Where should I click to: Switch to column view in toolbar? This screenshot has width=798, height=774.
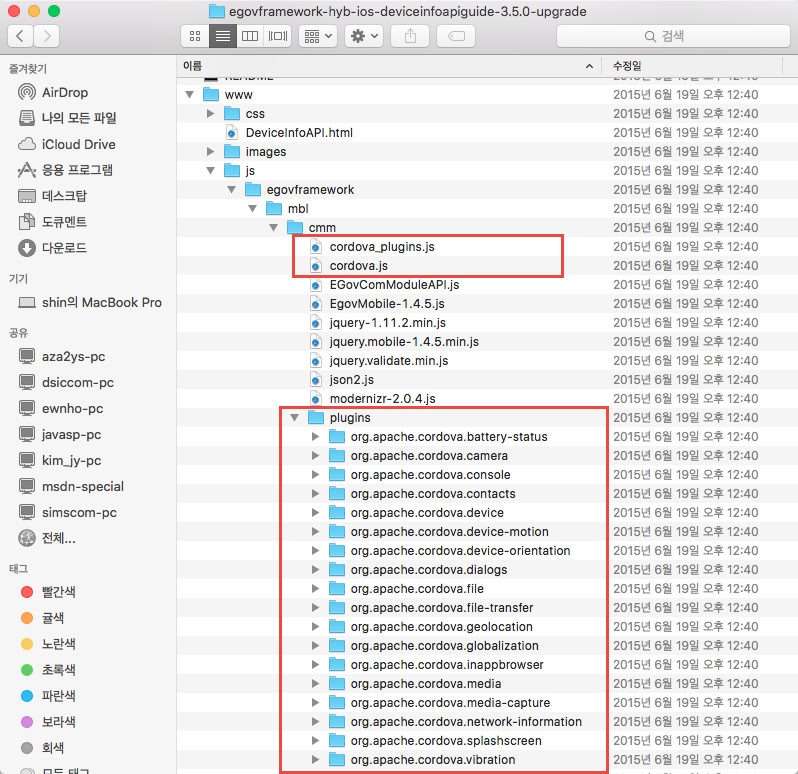pyautogui.click(x=250, y=36)
